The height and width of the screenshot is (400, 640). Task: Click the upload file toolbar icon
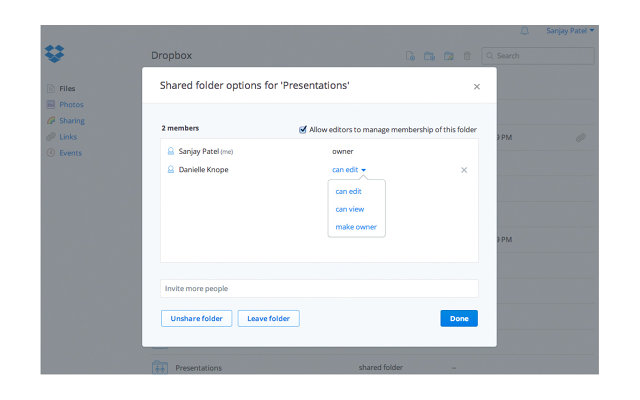click(x=410, y=56)
